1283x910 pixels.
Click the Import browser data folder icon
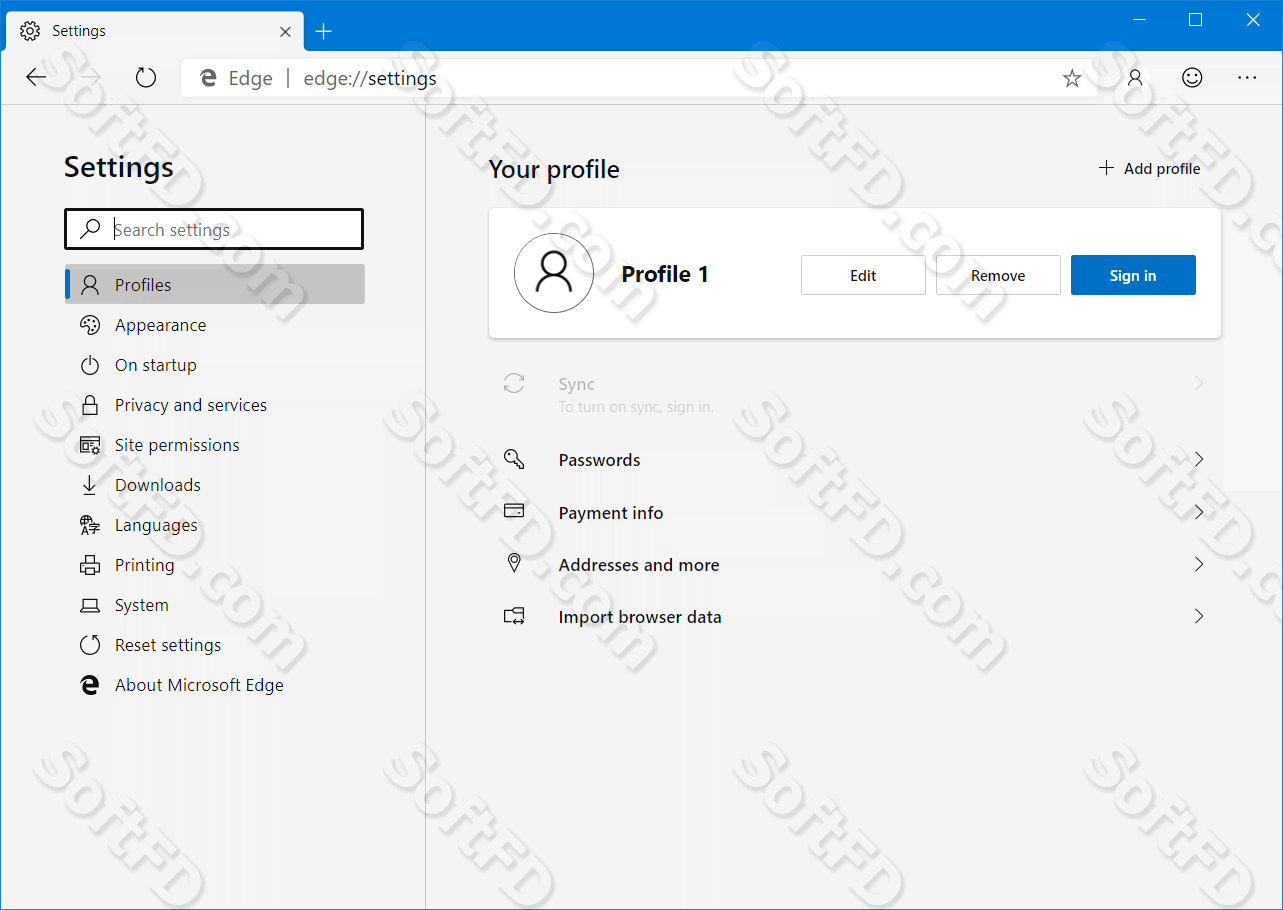pos(514,616)
